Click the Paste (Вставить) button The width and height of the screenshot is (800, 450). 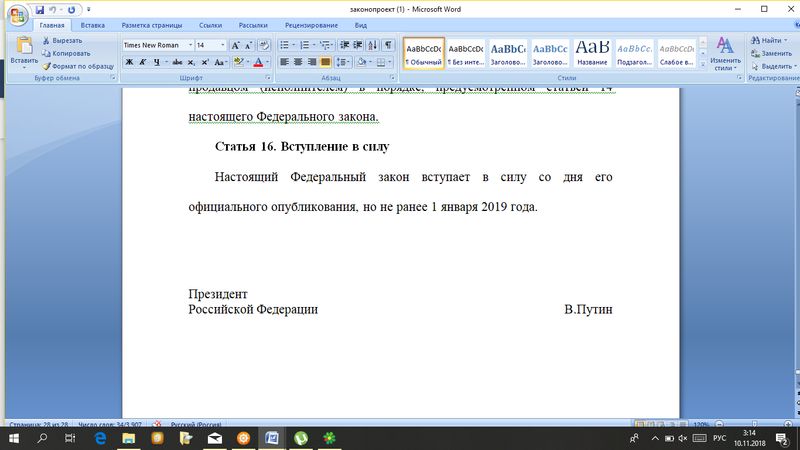(x=24, y=50)
